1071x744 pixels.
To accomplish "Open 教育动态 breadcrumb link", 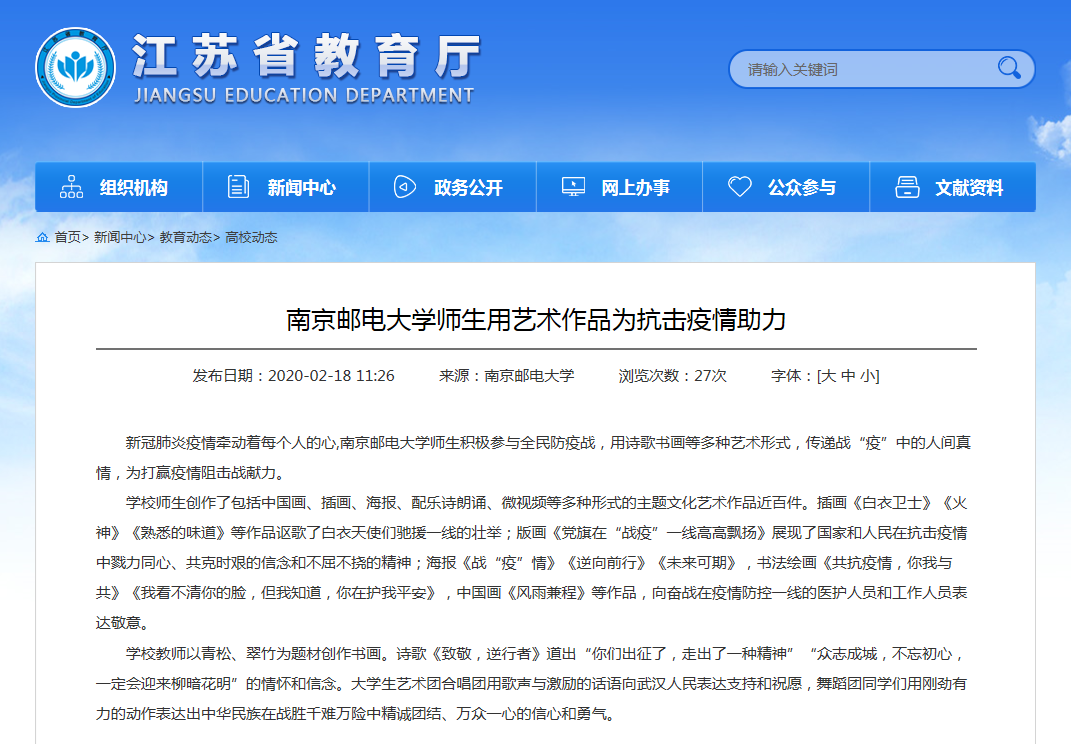I will pos(185,237).
